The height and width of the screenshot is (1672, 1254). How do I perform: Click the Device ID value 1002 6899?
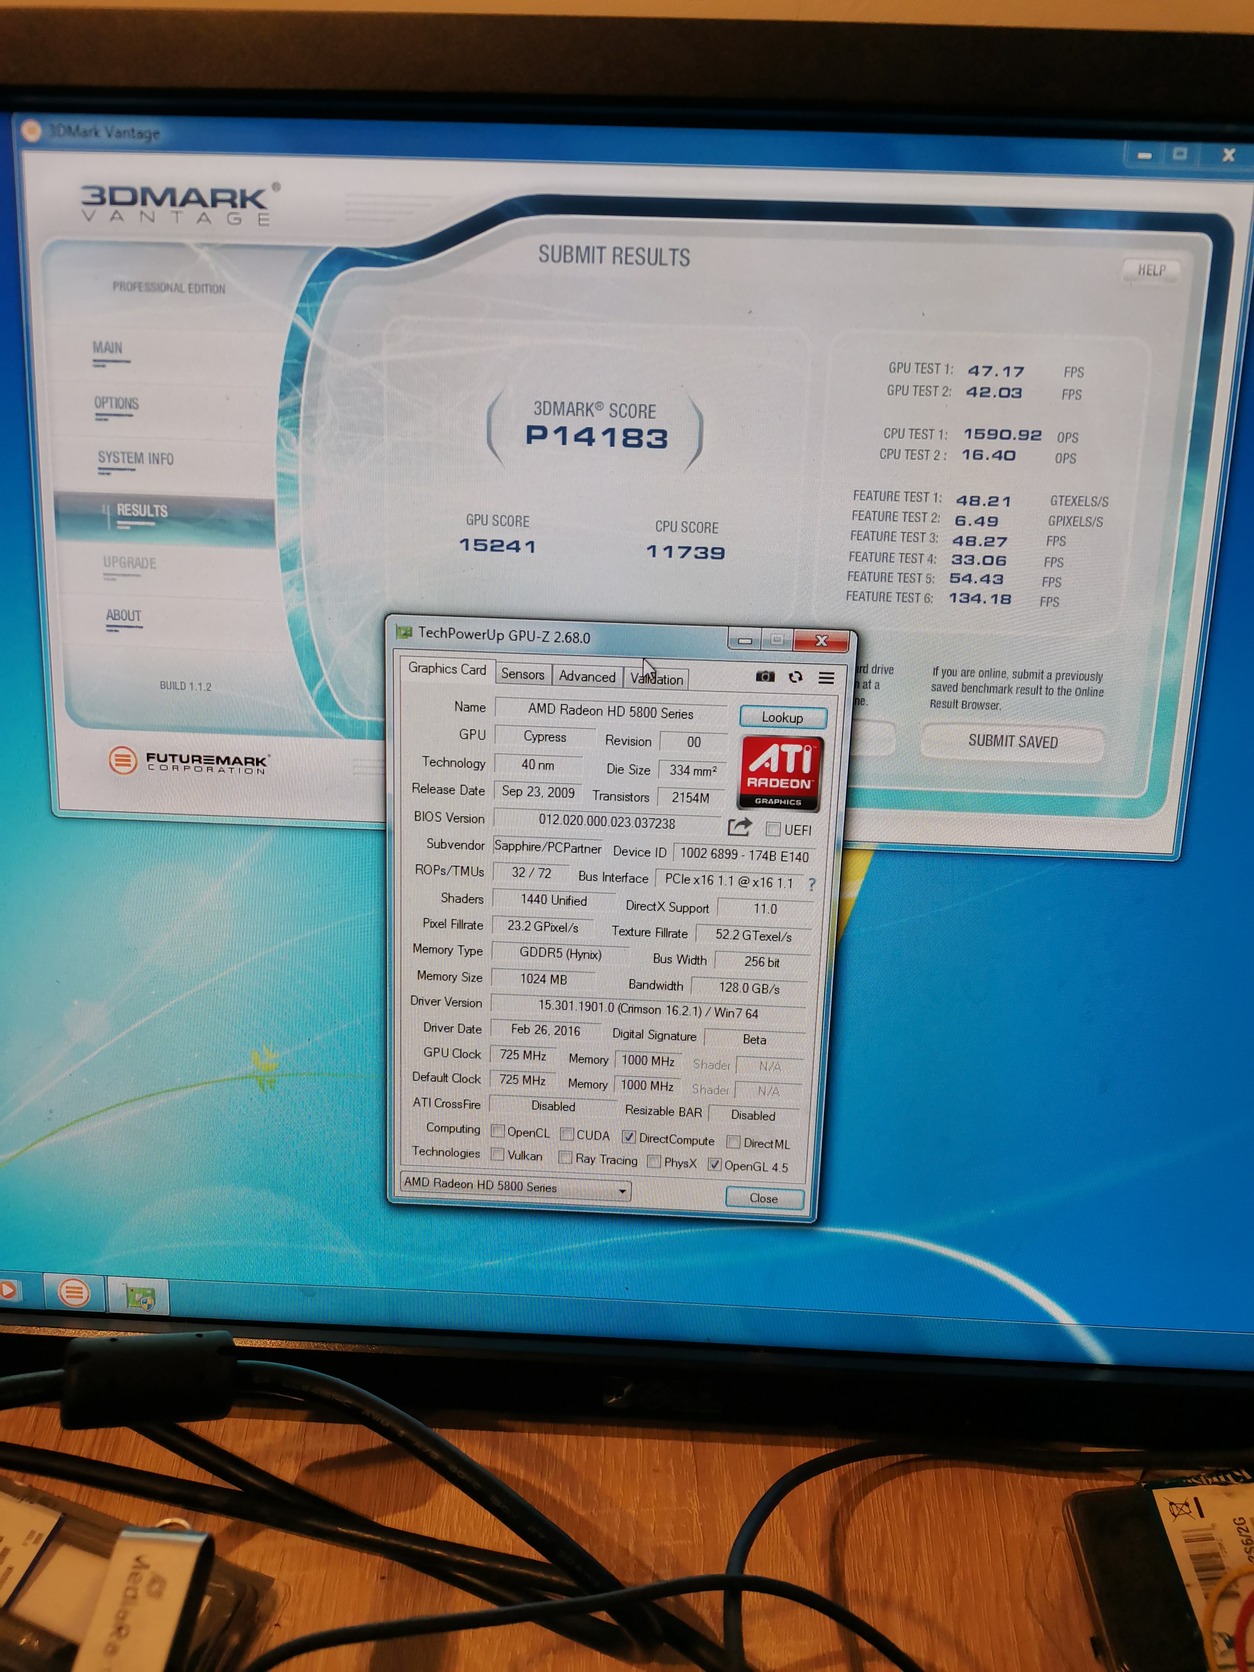pyautogui.click(x=744, y=855)
